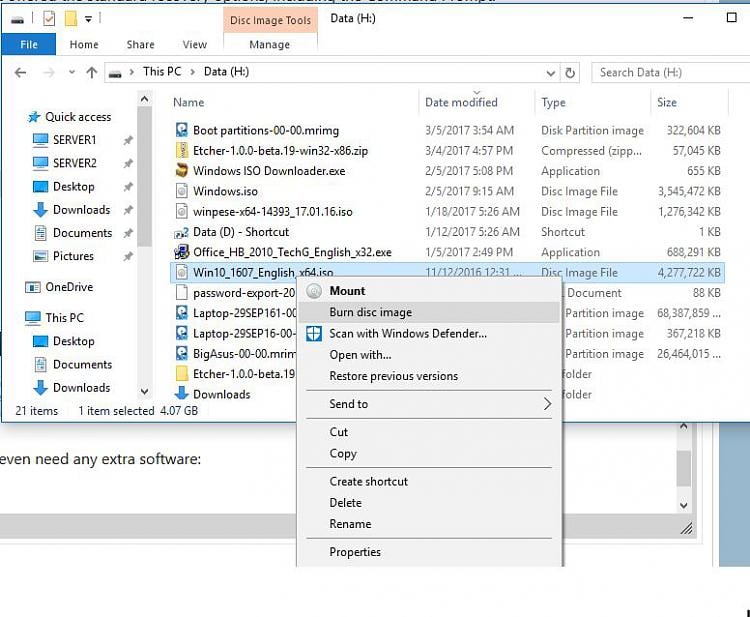750x617 pixels.
Task: Open the File ribbon tab
Action: [x=29, y=44]
